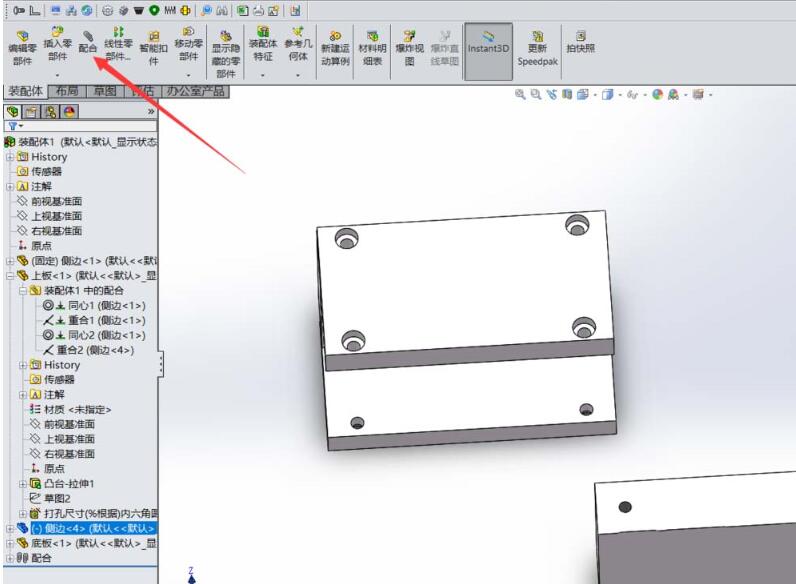Expand the 底板<1> component node
The height and width of the screenshot is (584, 796).
pos(10,543)
